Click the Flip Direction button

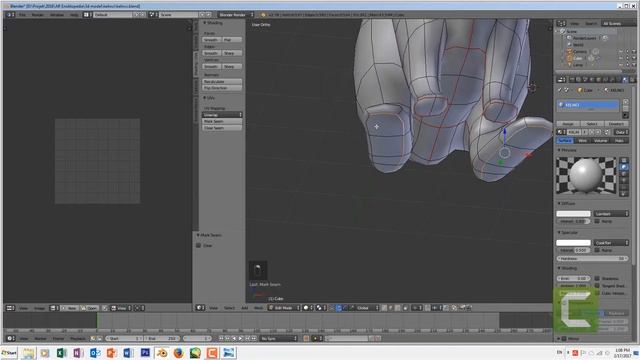coord(222,88)
